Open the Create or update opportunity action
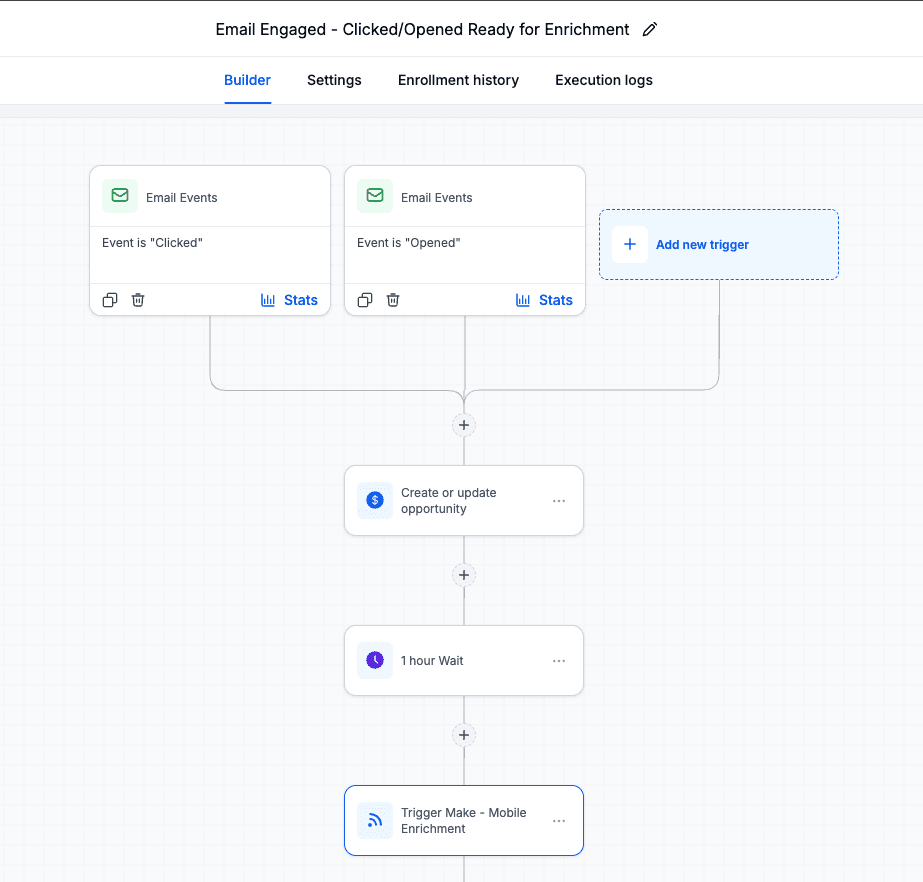Viewport: 923px width, 882px height. click(464, 500)
